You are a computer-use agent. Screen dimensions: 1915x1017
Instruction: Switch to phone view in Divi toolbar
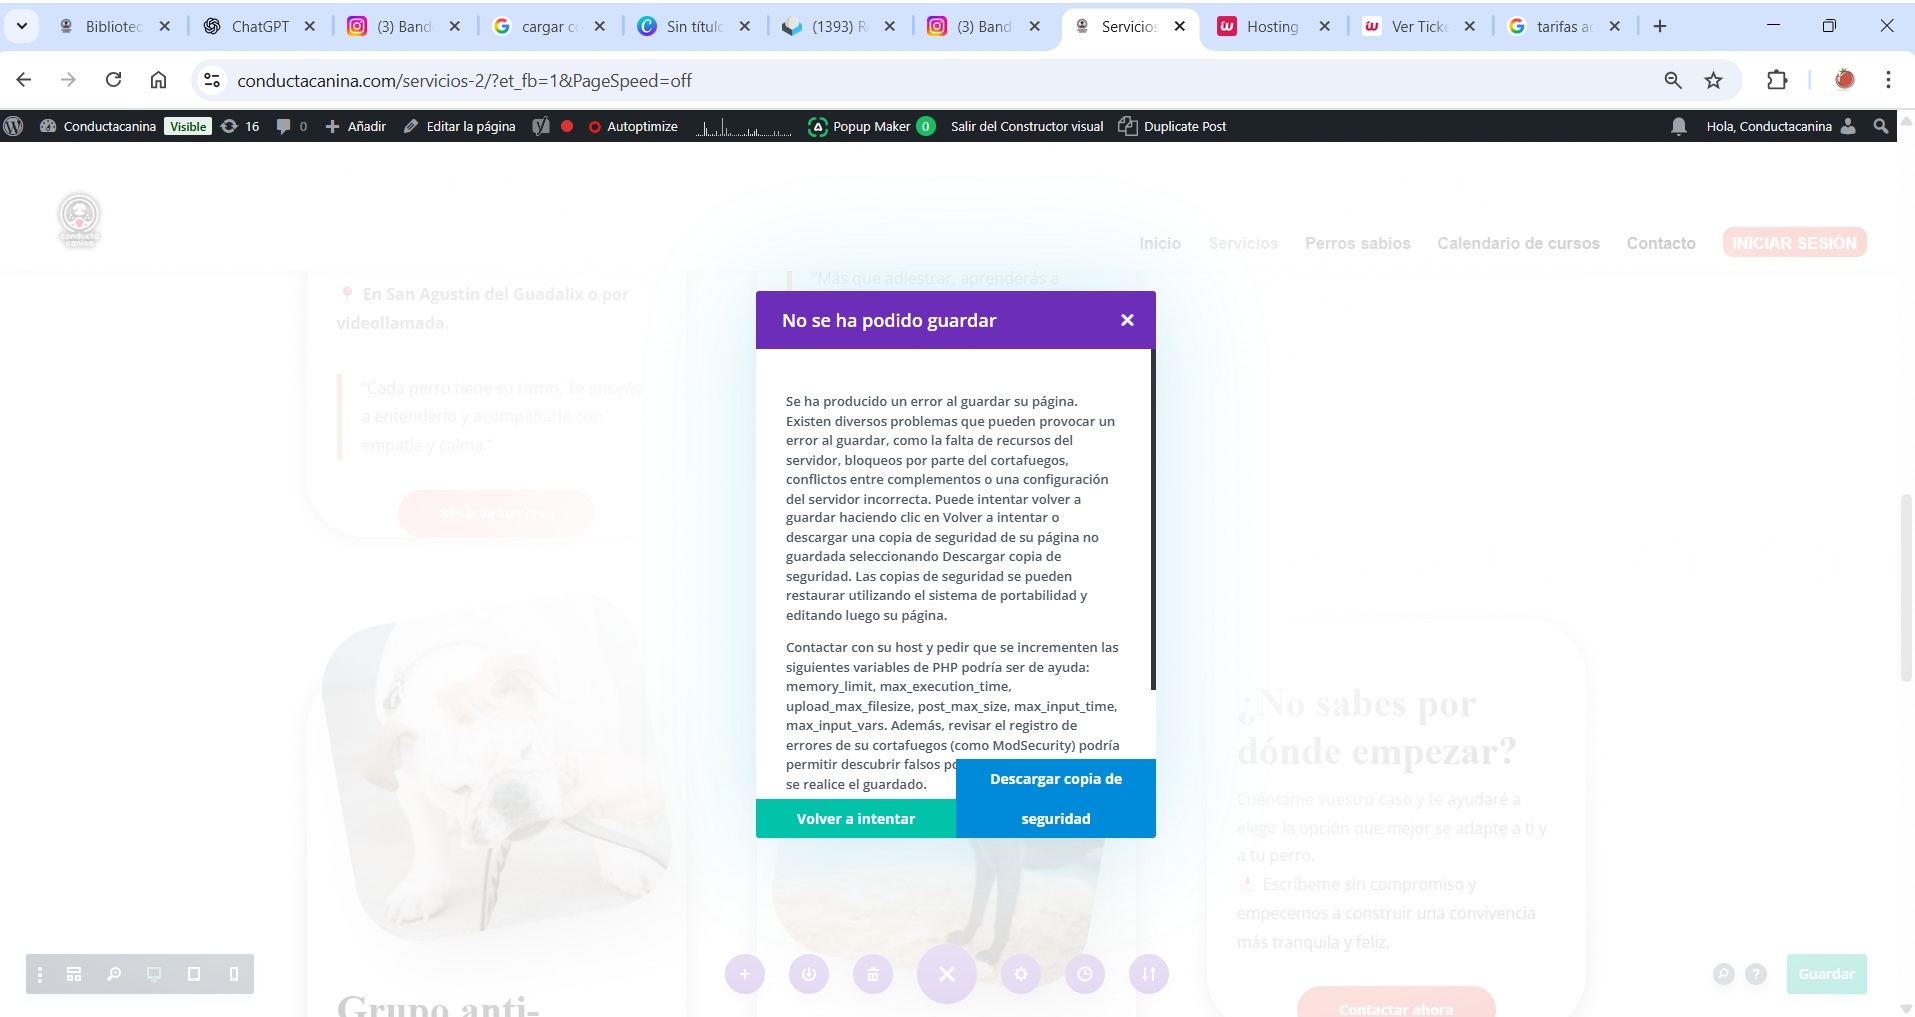click(x=234, y=974)
